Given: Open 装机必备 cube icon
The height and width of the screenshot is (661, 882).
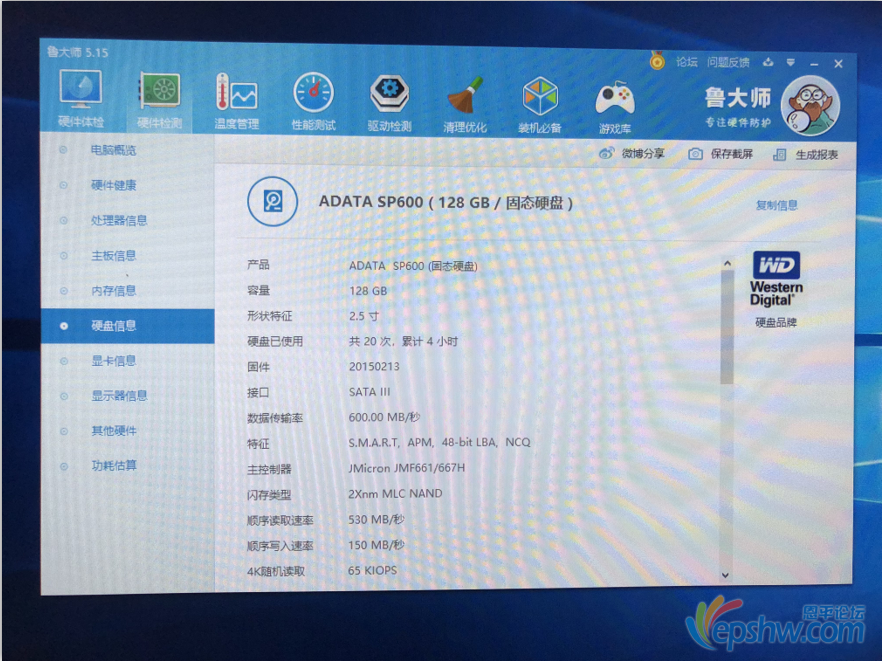Looking at the screenshot, I should coord(540,97).
